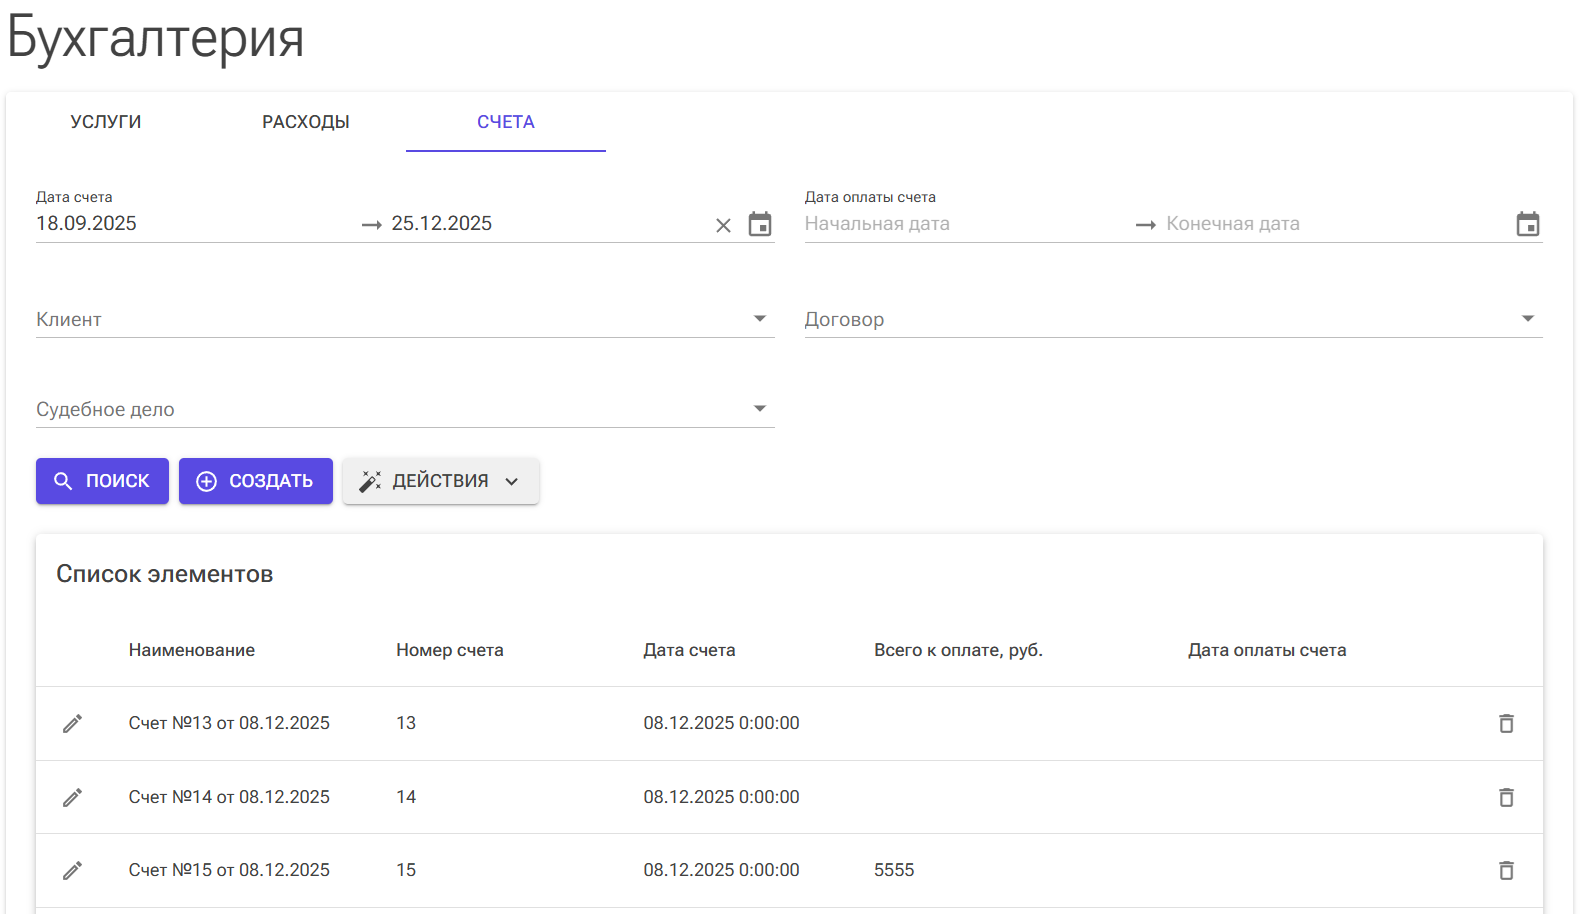Click the Список элементов heading
1584x914 pixels.
click(x=165, y=574)
